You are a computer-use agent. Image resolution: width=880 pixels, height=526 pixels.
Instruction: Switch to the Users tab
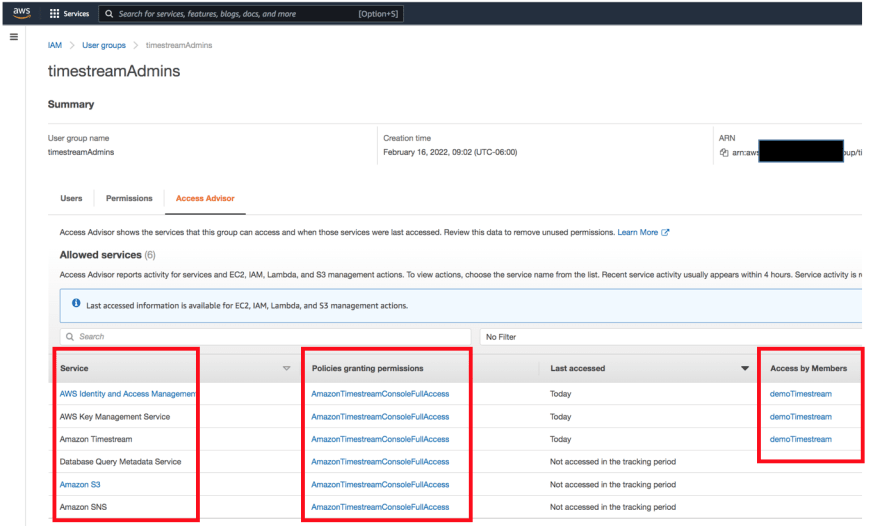coord(71,198)
